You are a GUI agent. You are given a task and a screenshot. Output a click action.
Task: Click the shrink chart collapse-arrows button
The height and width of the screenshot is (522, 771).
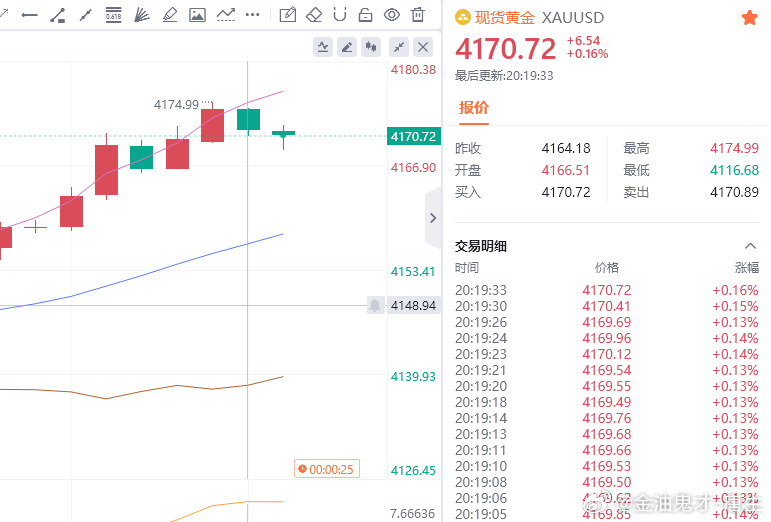pos(399,47)
